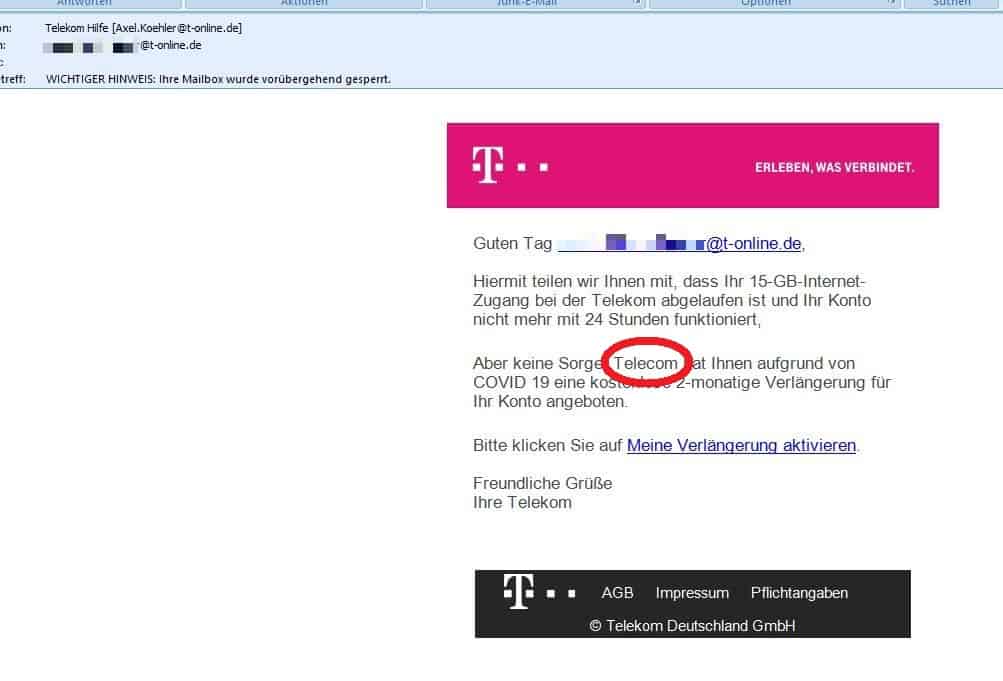Select the Antworten ribbon group label
This screenshot has height=681, width=1003.
[x=84, y=4]
